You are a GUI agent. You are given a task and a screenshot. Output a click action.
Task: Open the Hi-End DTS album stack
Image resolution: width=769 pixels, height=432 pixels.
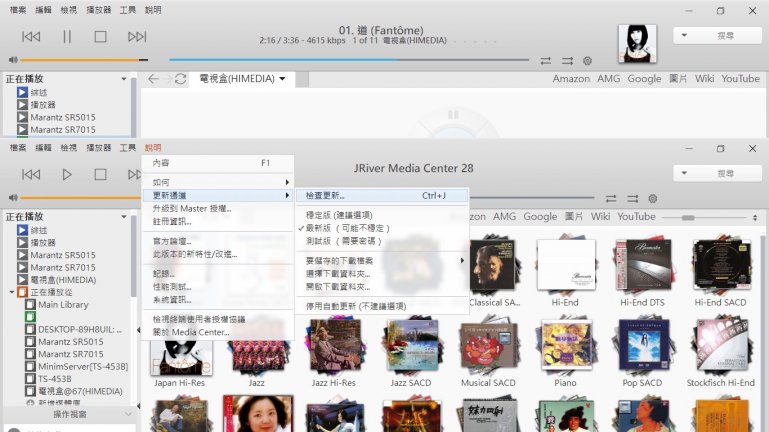[x=642, y=266]
